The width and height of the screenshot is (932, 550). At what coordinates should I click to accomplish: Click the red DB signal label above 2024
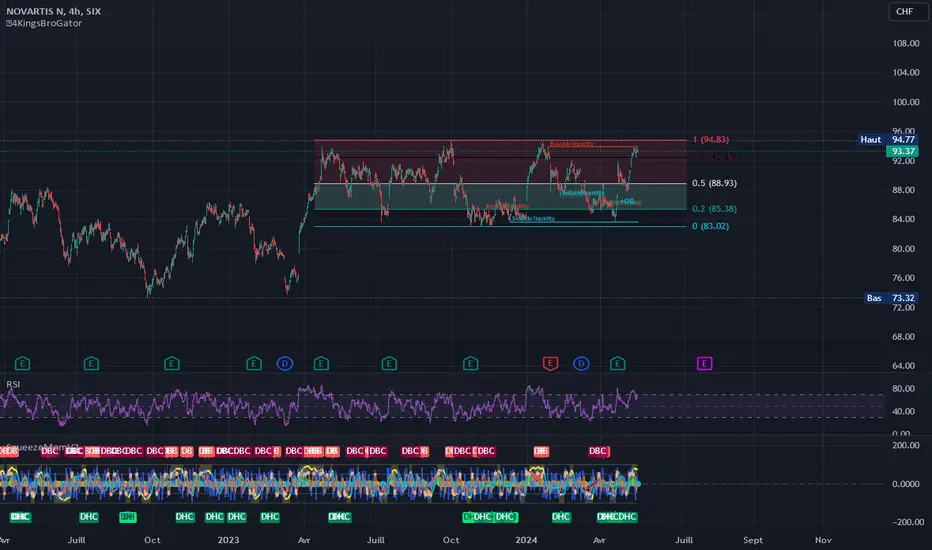(541, 451)
